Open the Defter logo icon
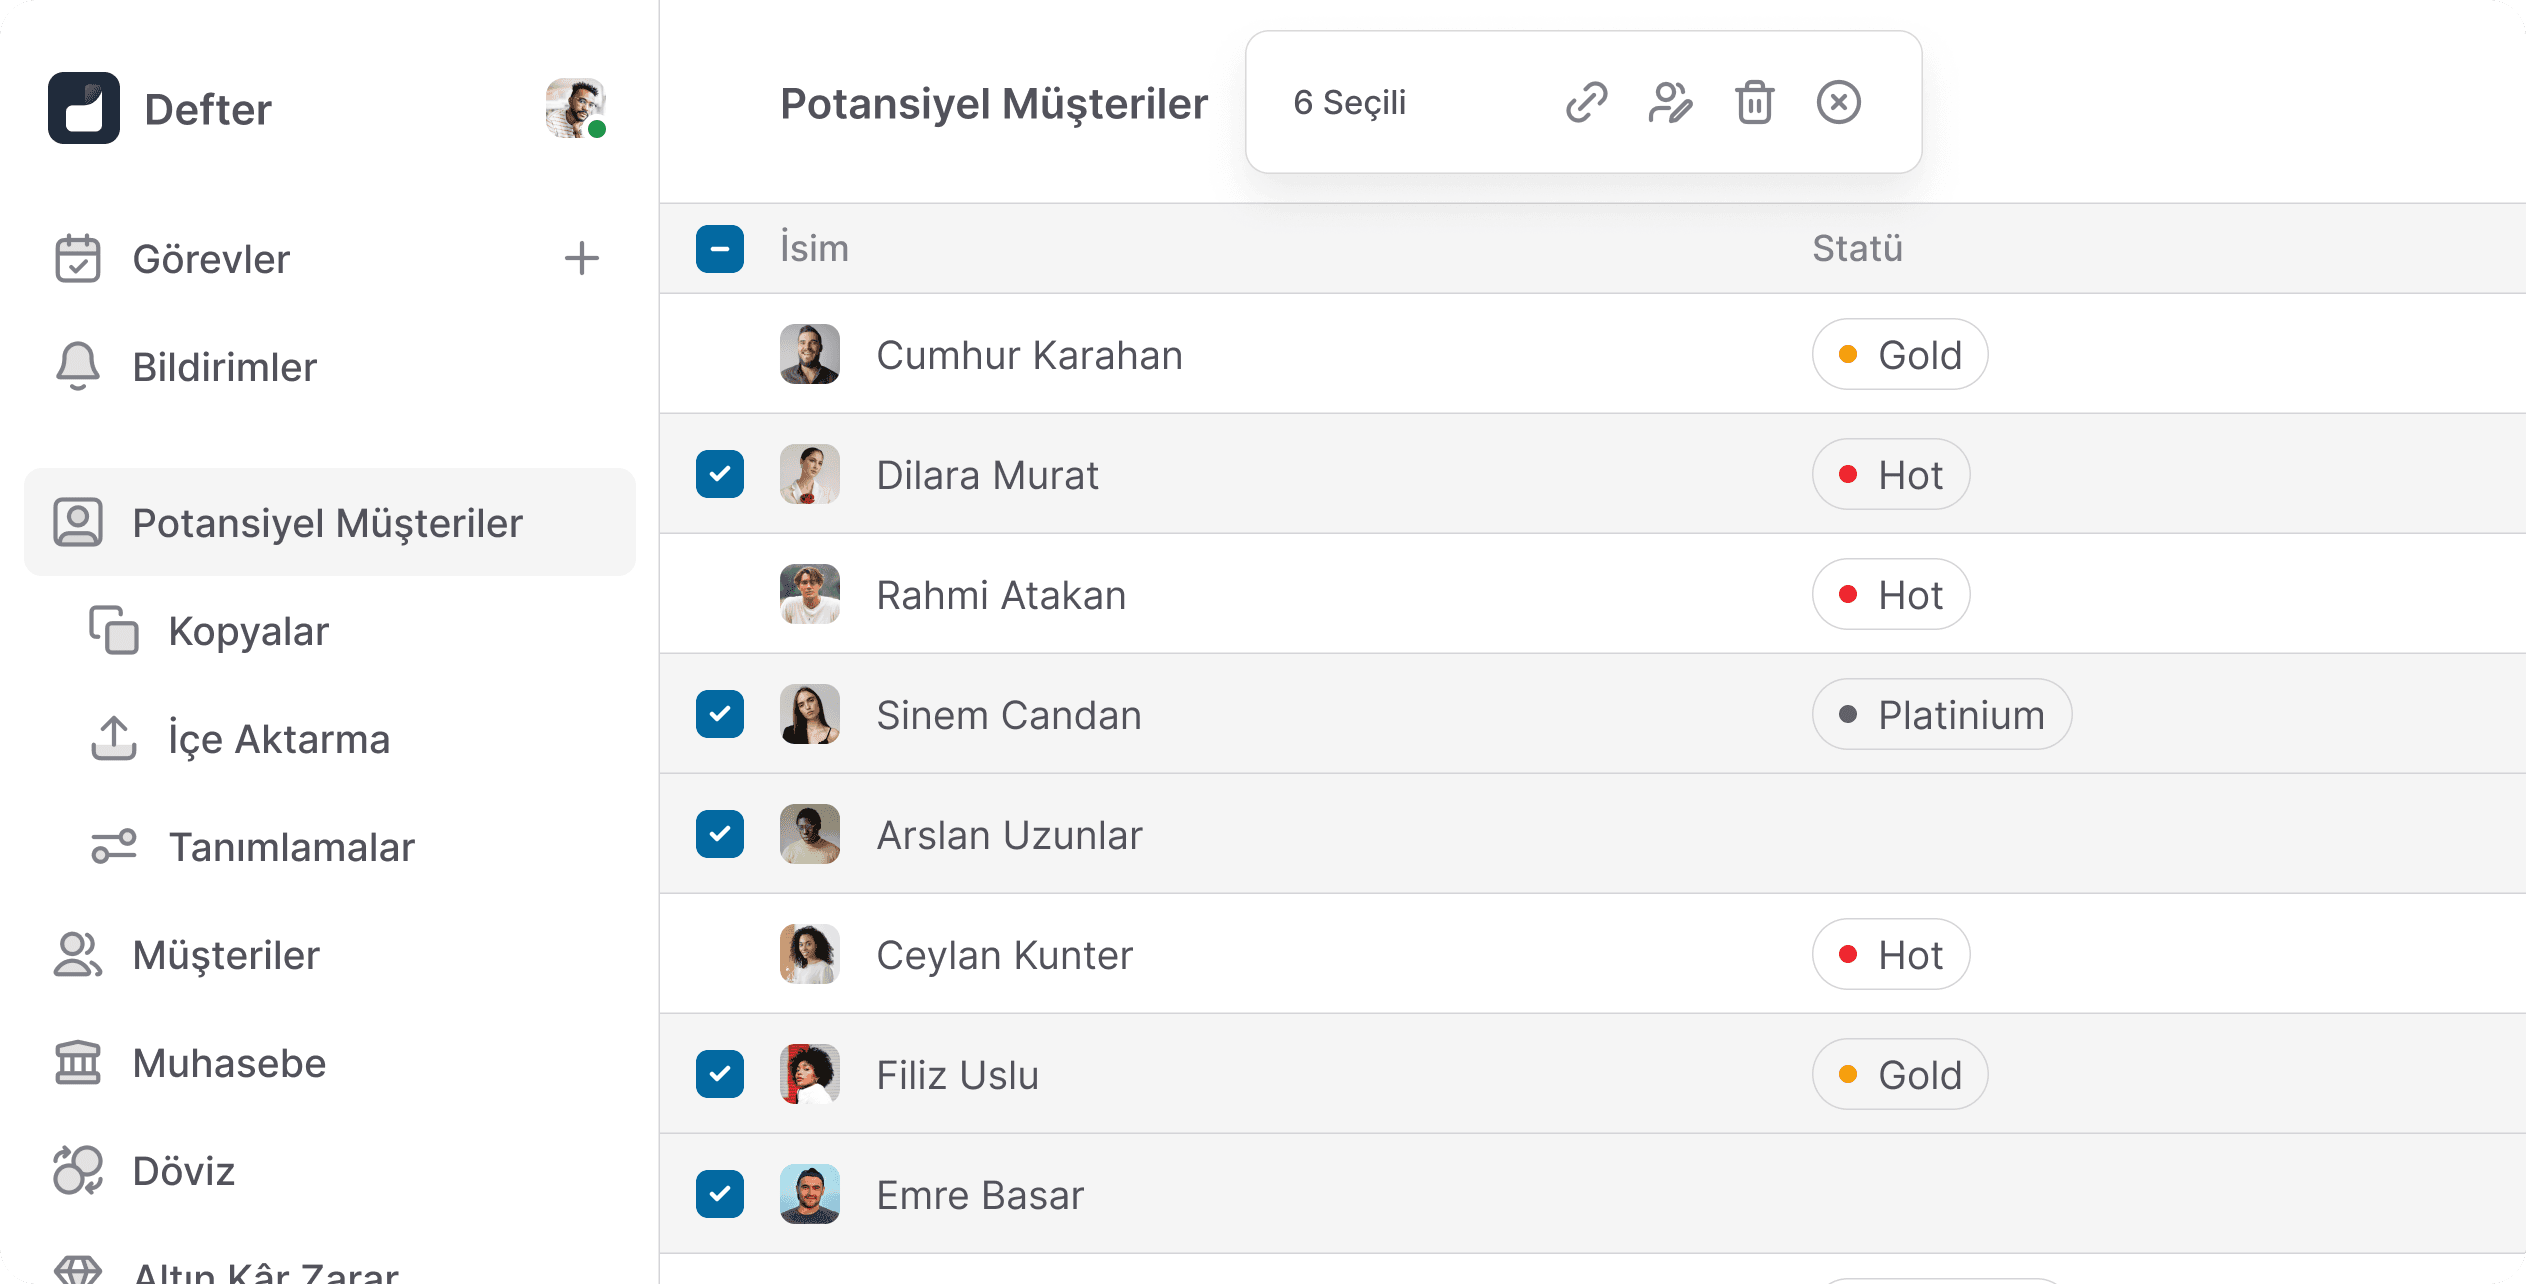2526x1284 pixels. click(x=84, y=108)
